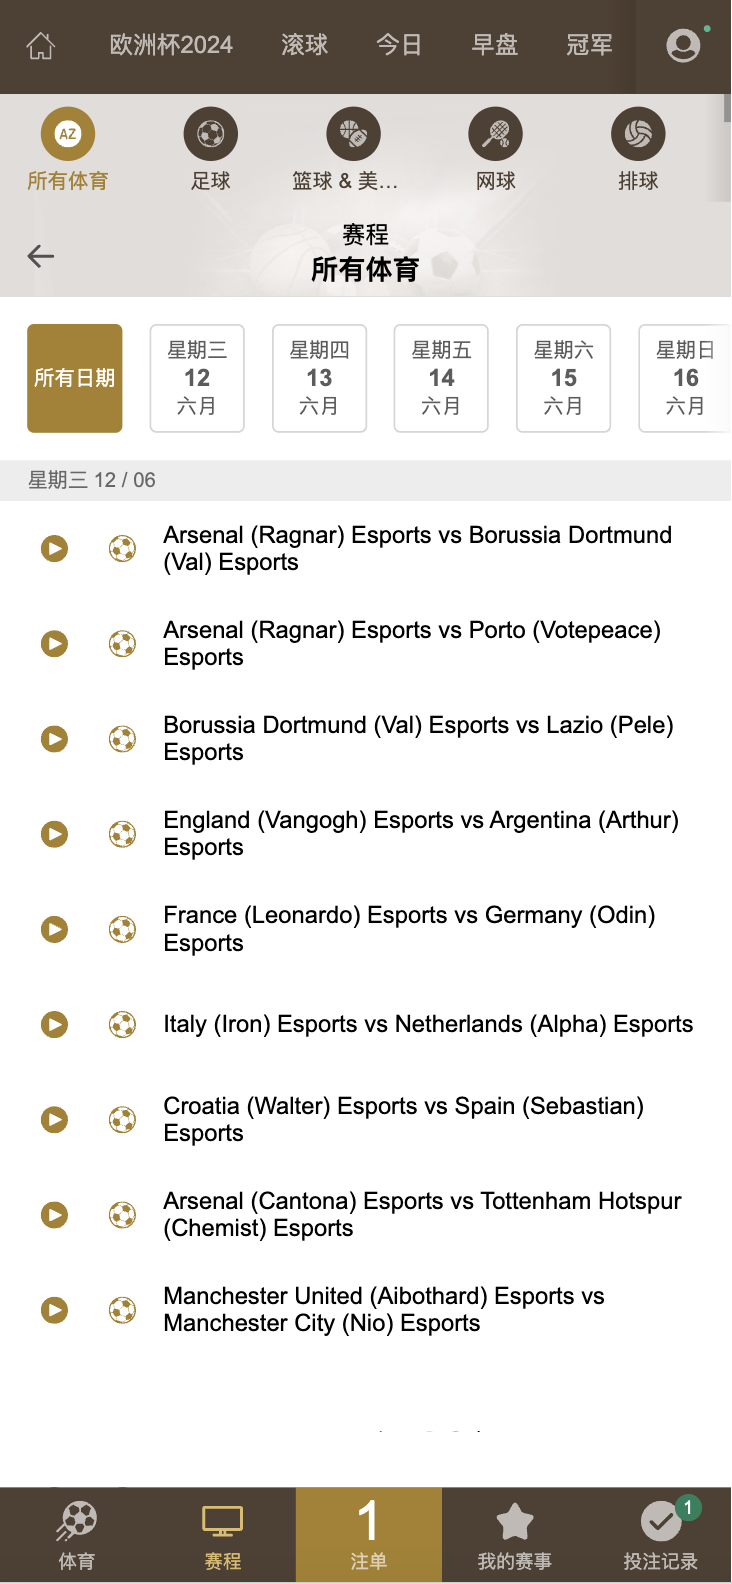Choose date 星期六 15 六月
This screenshot has height=1584, width=732.
(563, 378)
